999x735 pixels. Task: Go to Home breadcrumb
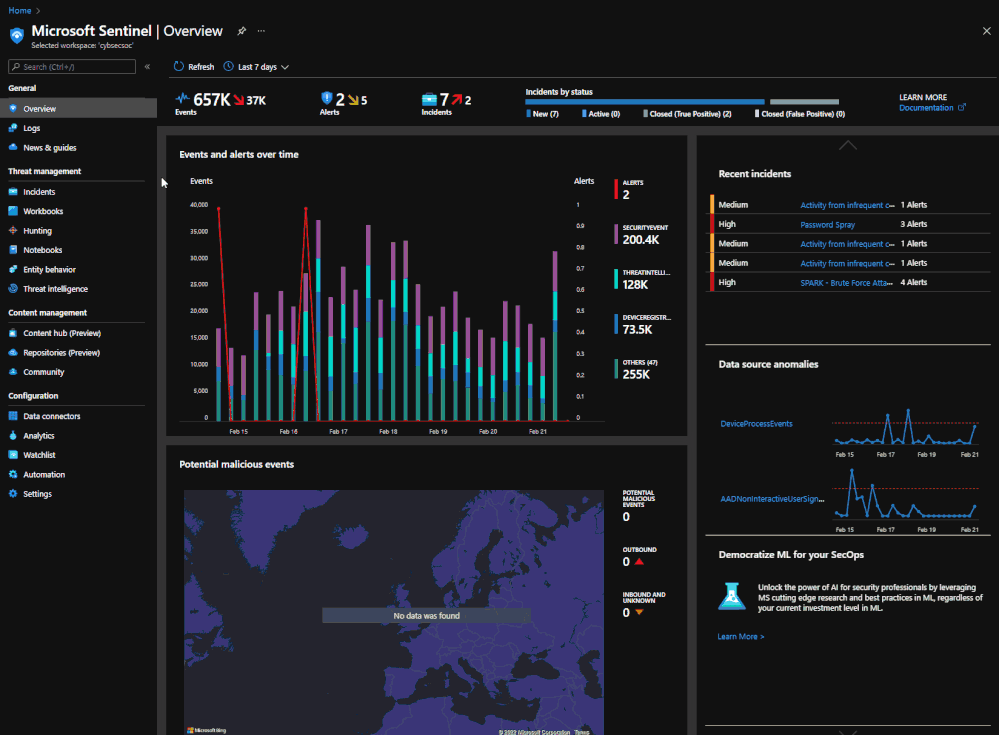pos(20,10)
